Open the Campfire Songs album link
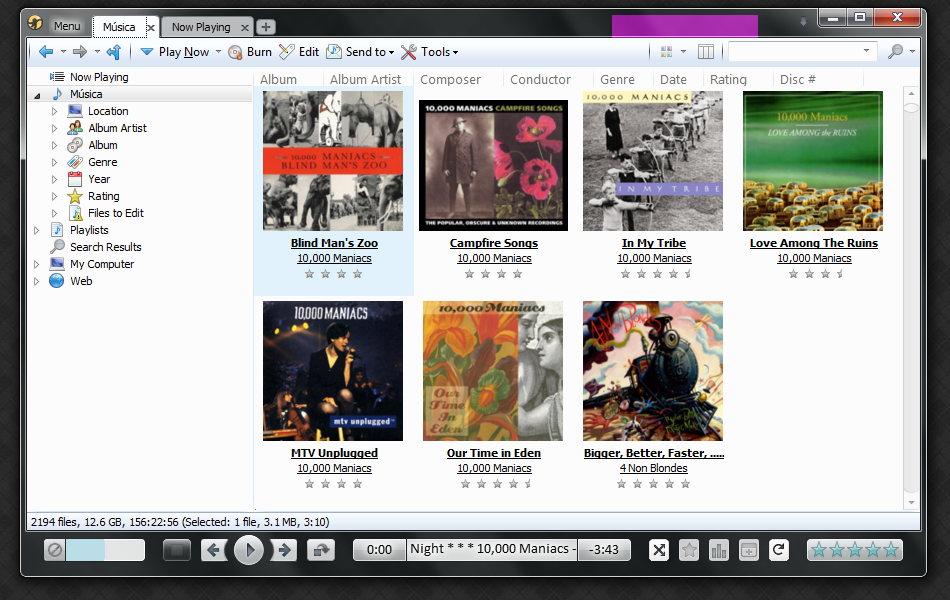Viewport: 950px width, 600px height. click(x=494, y=243)
